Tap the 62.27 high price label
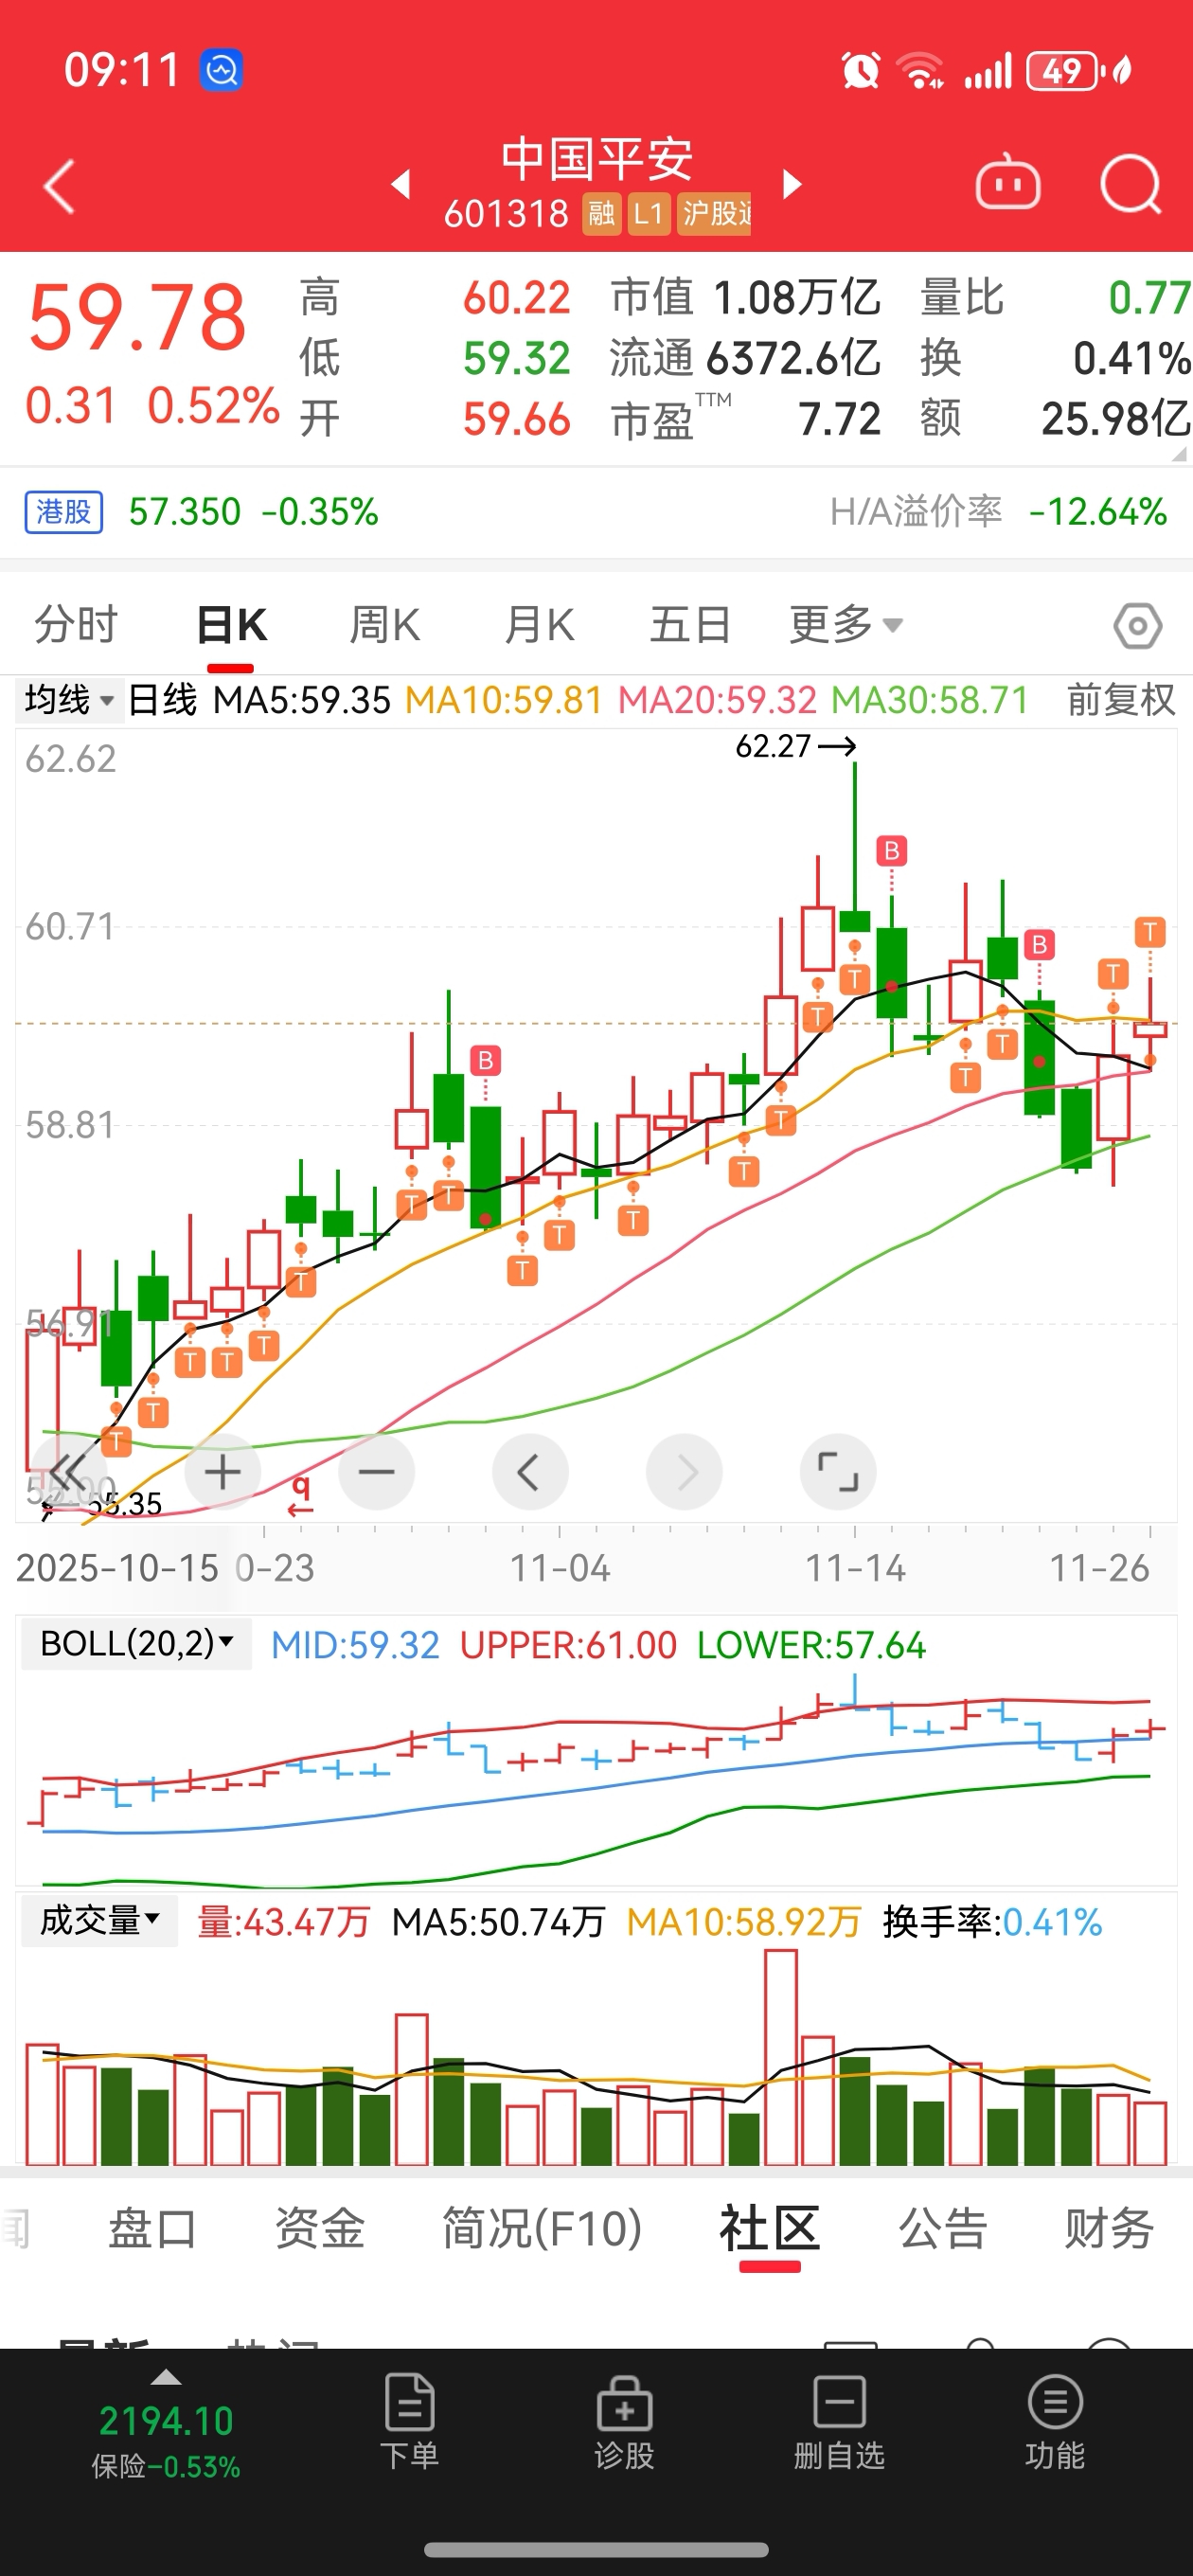This screenshot has width=1193, height=2576. pyautogui.click(x=773, y=746)
